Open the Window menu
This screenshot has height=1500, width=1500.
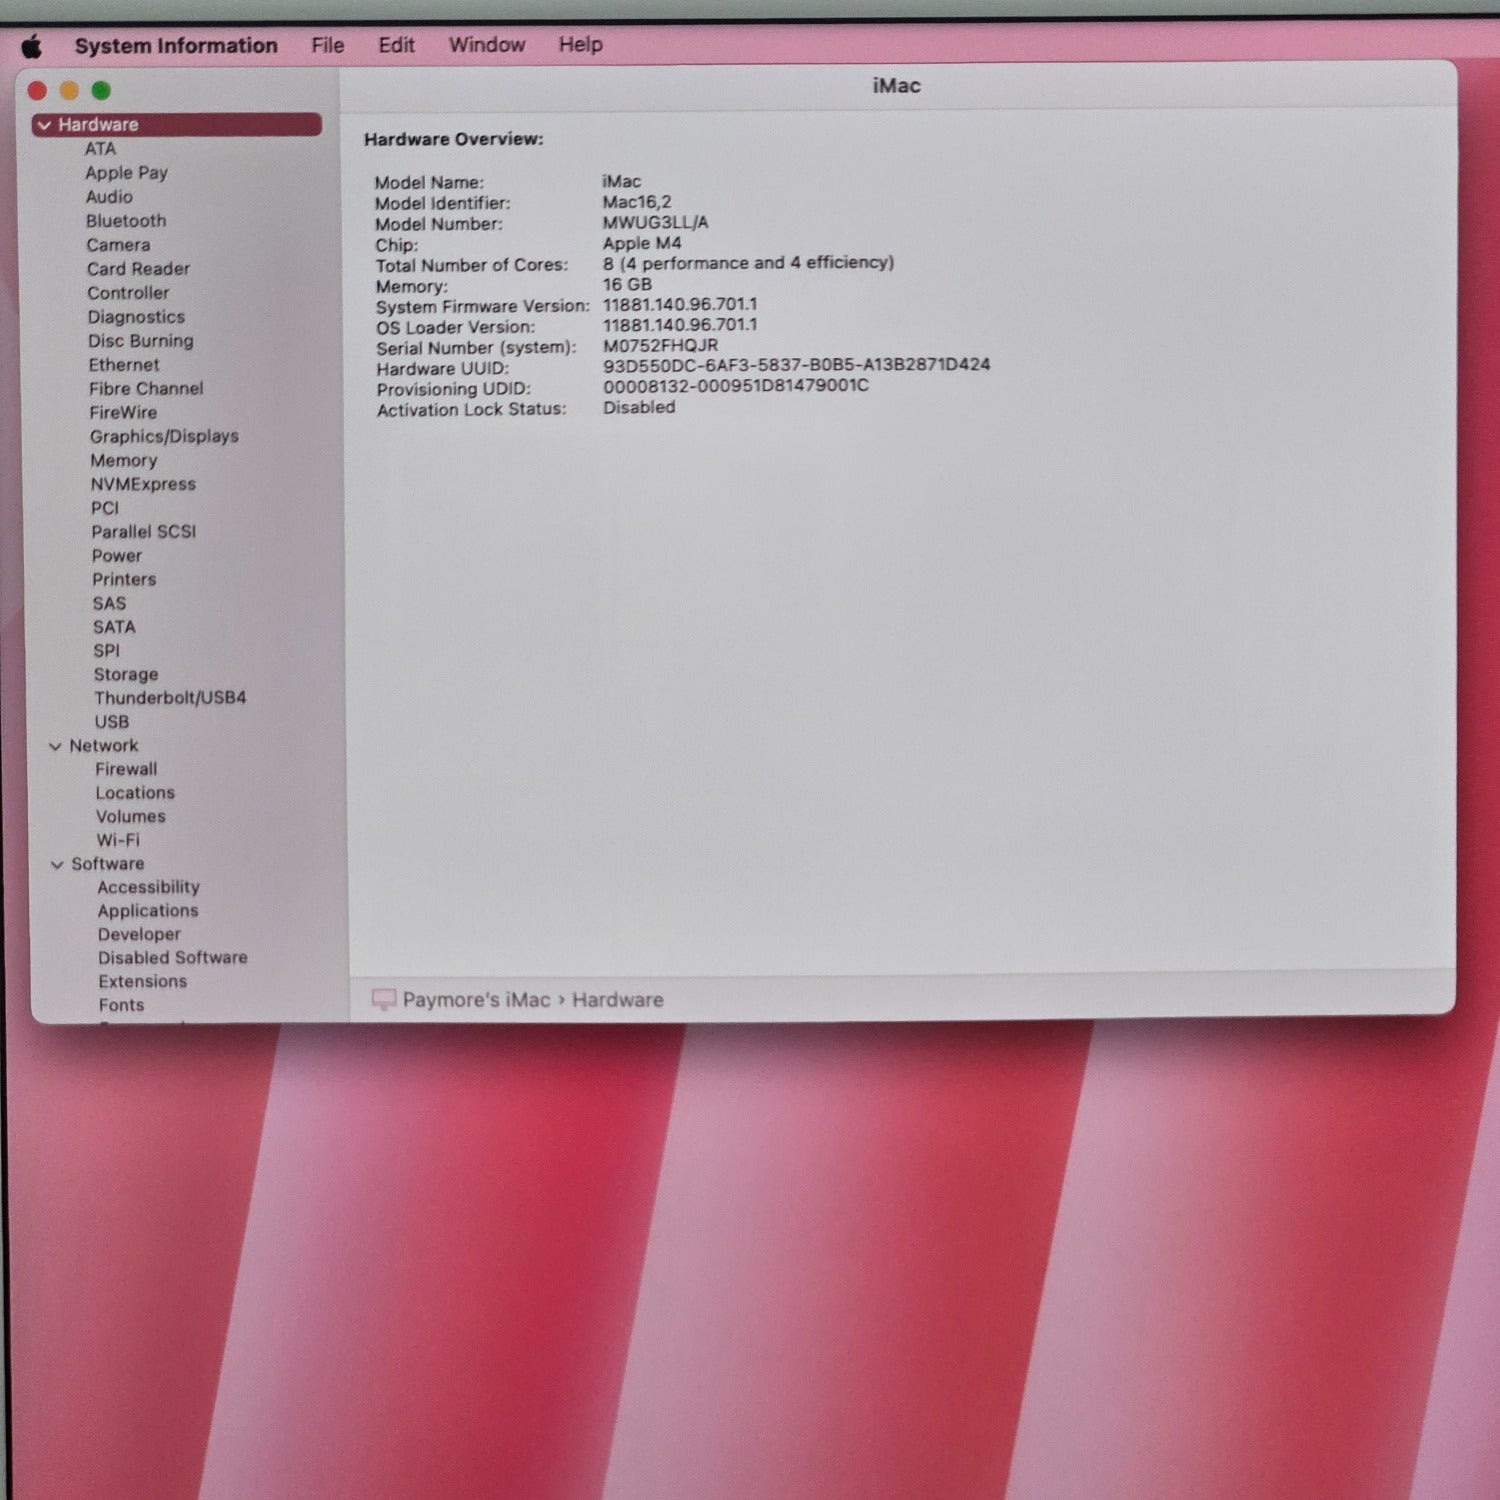pos(486,45)
